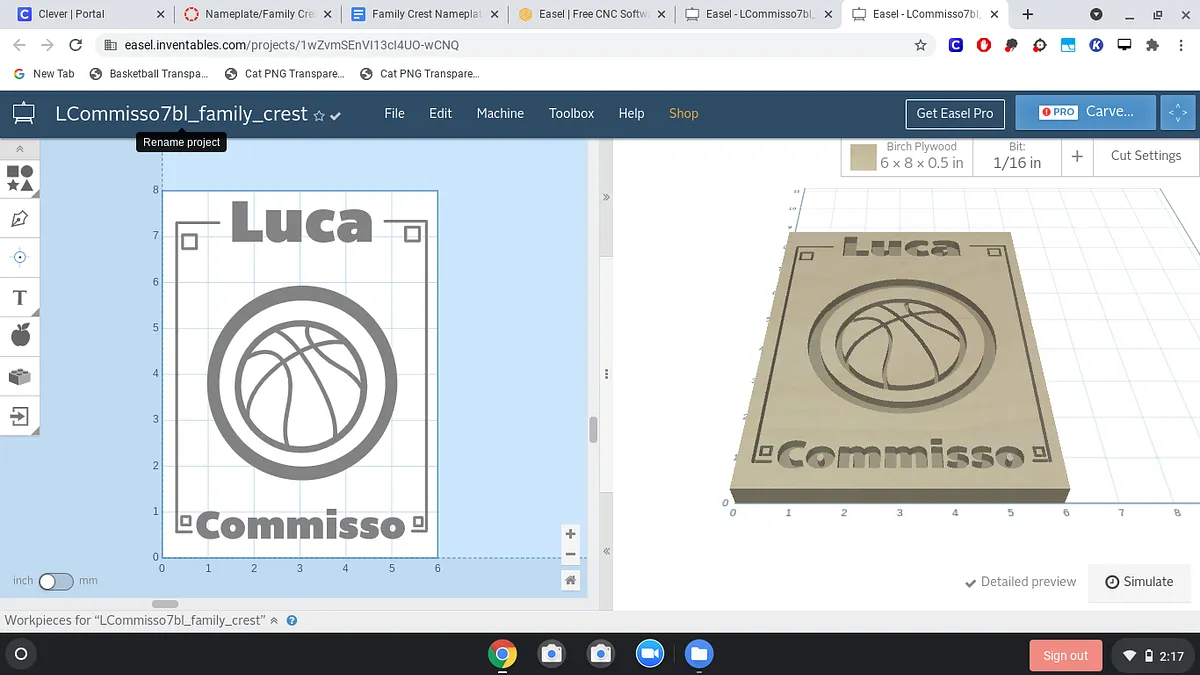The height and width of the screenshot is (675, 1200).
Task: Zoom in the design canvas
Action: (570, 534)
